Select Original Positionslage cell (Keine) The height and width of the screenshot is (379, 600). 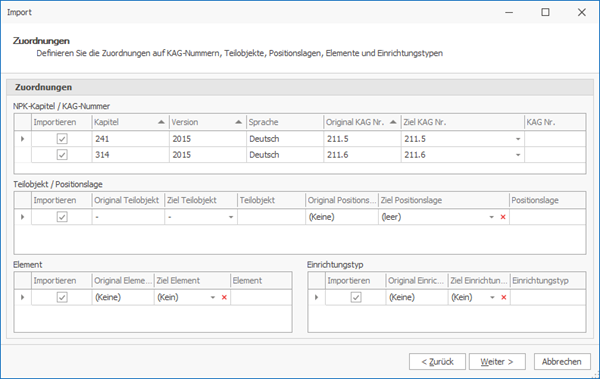(x=342, y=217)
